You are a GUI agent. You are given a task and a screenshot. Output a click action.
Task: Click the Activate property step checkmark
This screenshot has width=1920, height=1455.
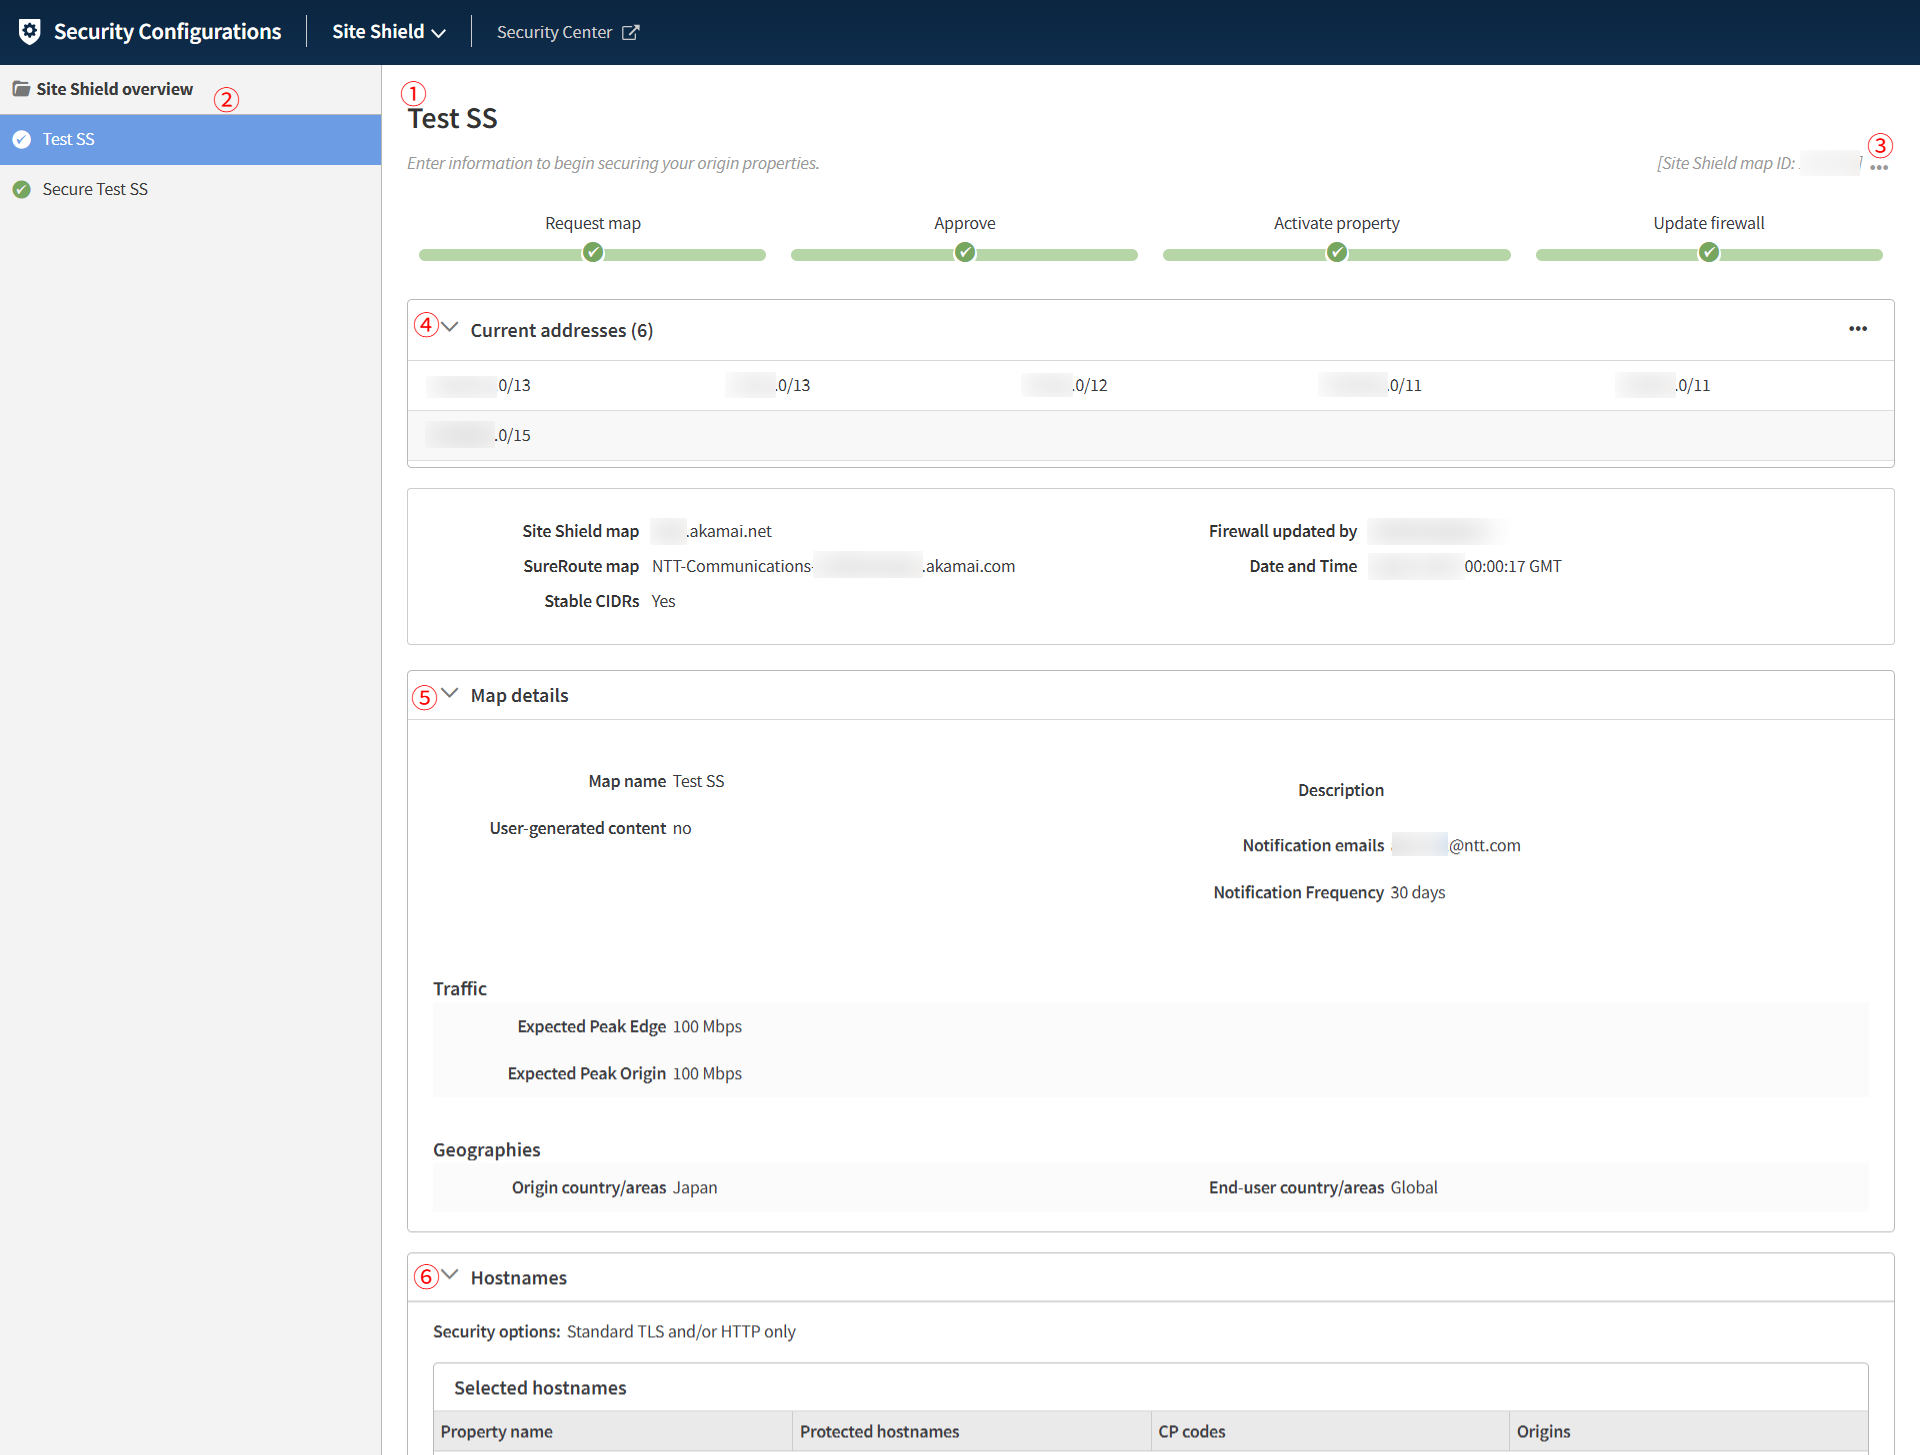[1336, 252]
